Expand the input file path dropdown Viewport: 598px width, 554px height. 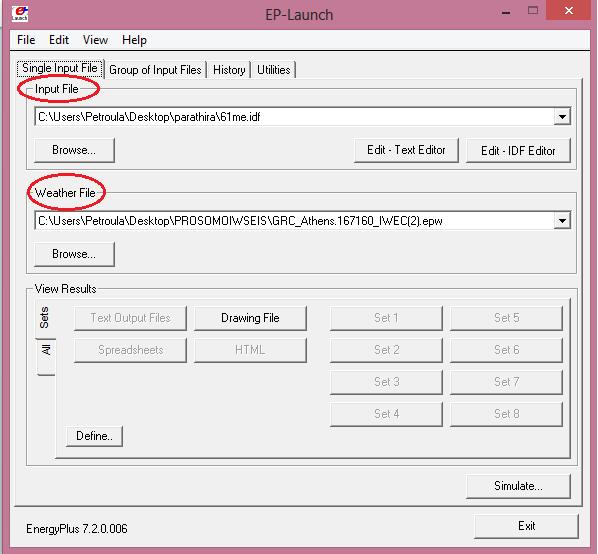562,116
